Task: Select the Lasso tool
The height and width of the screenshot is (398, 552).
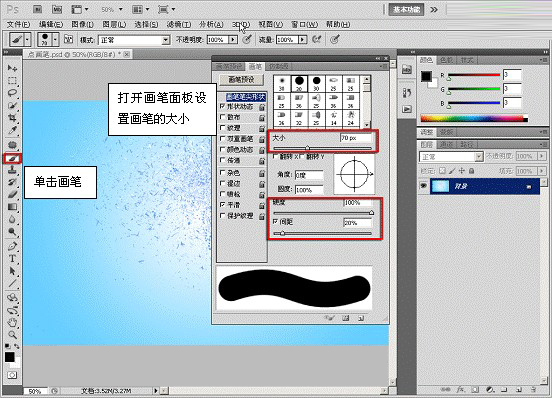Action: [12, 93]
